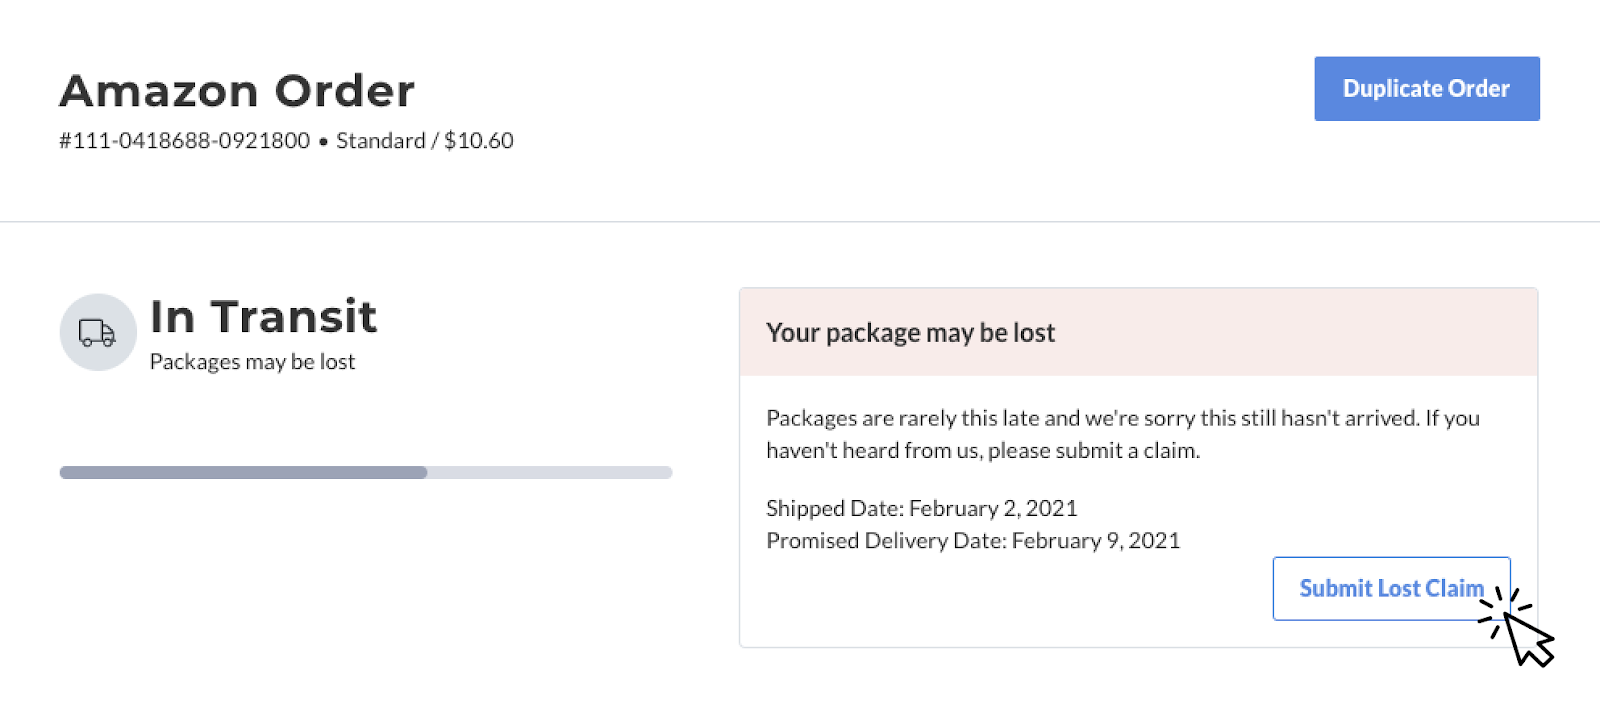Select the Promised Delivery Date text

click(972, 540)
